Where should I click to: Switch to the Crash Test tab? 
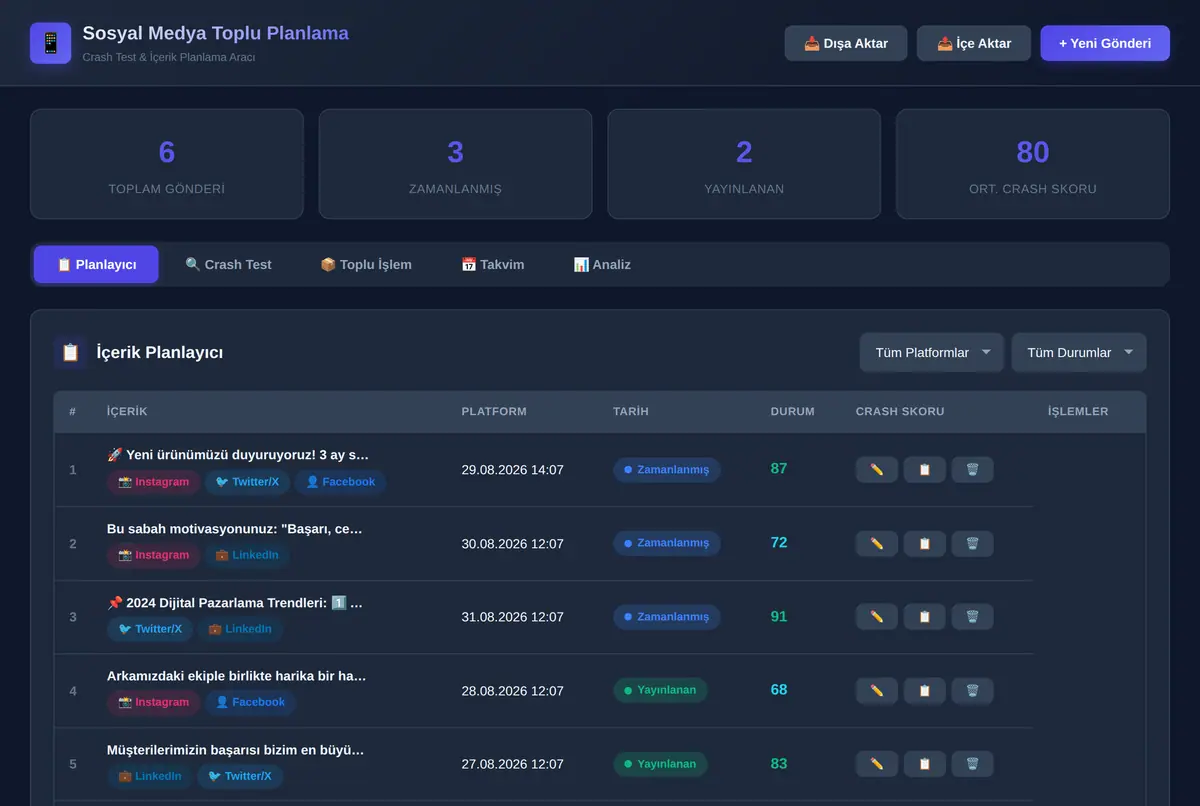click(228, 265)
